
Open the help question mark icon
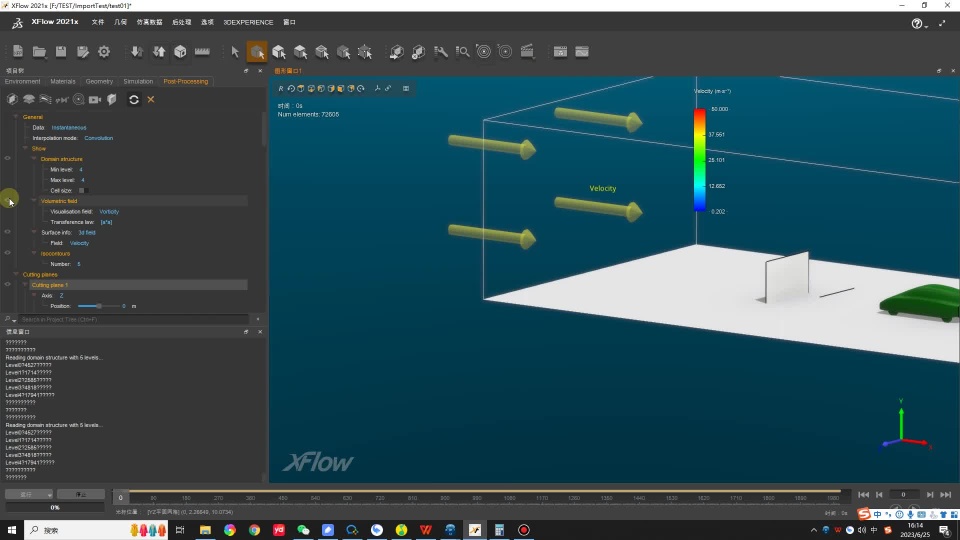917,23
